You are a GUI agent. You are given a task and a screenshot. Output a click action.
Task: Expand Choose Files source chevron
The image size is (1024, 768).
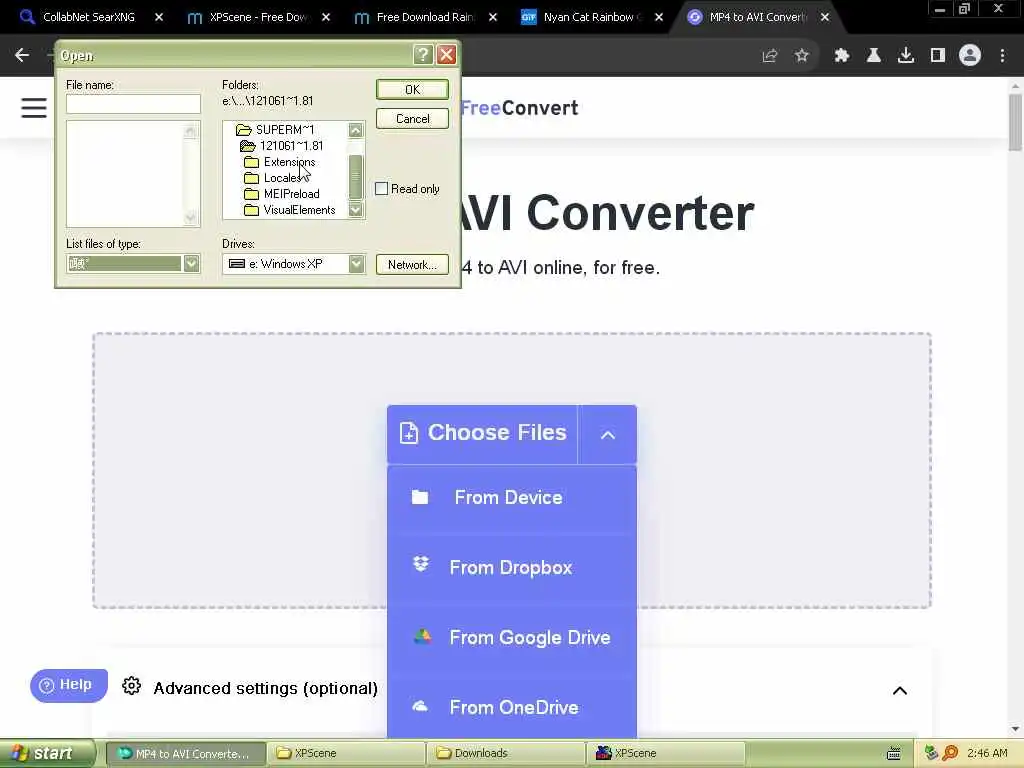[x=607, y=435]
